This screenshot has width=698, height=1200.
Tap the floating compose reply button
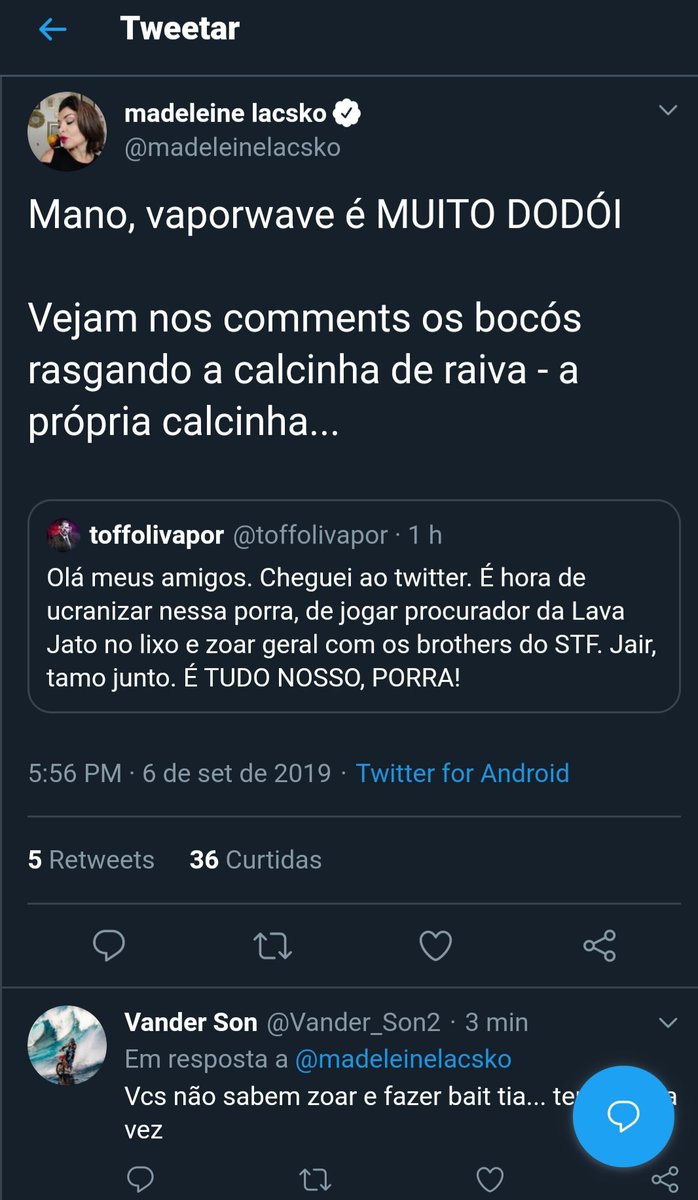(x=624, y=1116)
